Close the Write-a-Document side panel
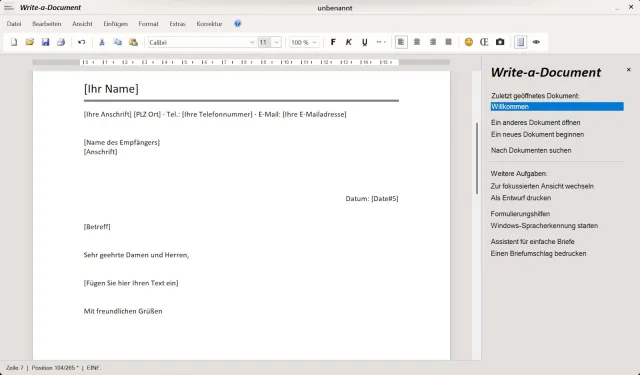Viewport: 640px width, 375px height. tap(629, 70)
